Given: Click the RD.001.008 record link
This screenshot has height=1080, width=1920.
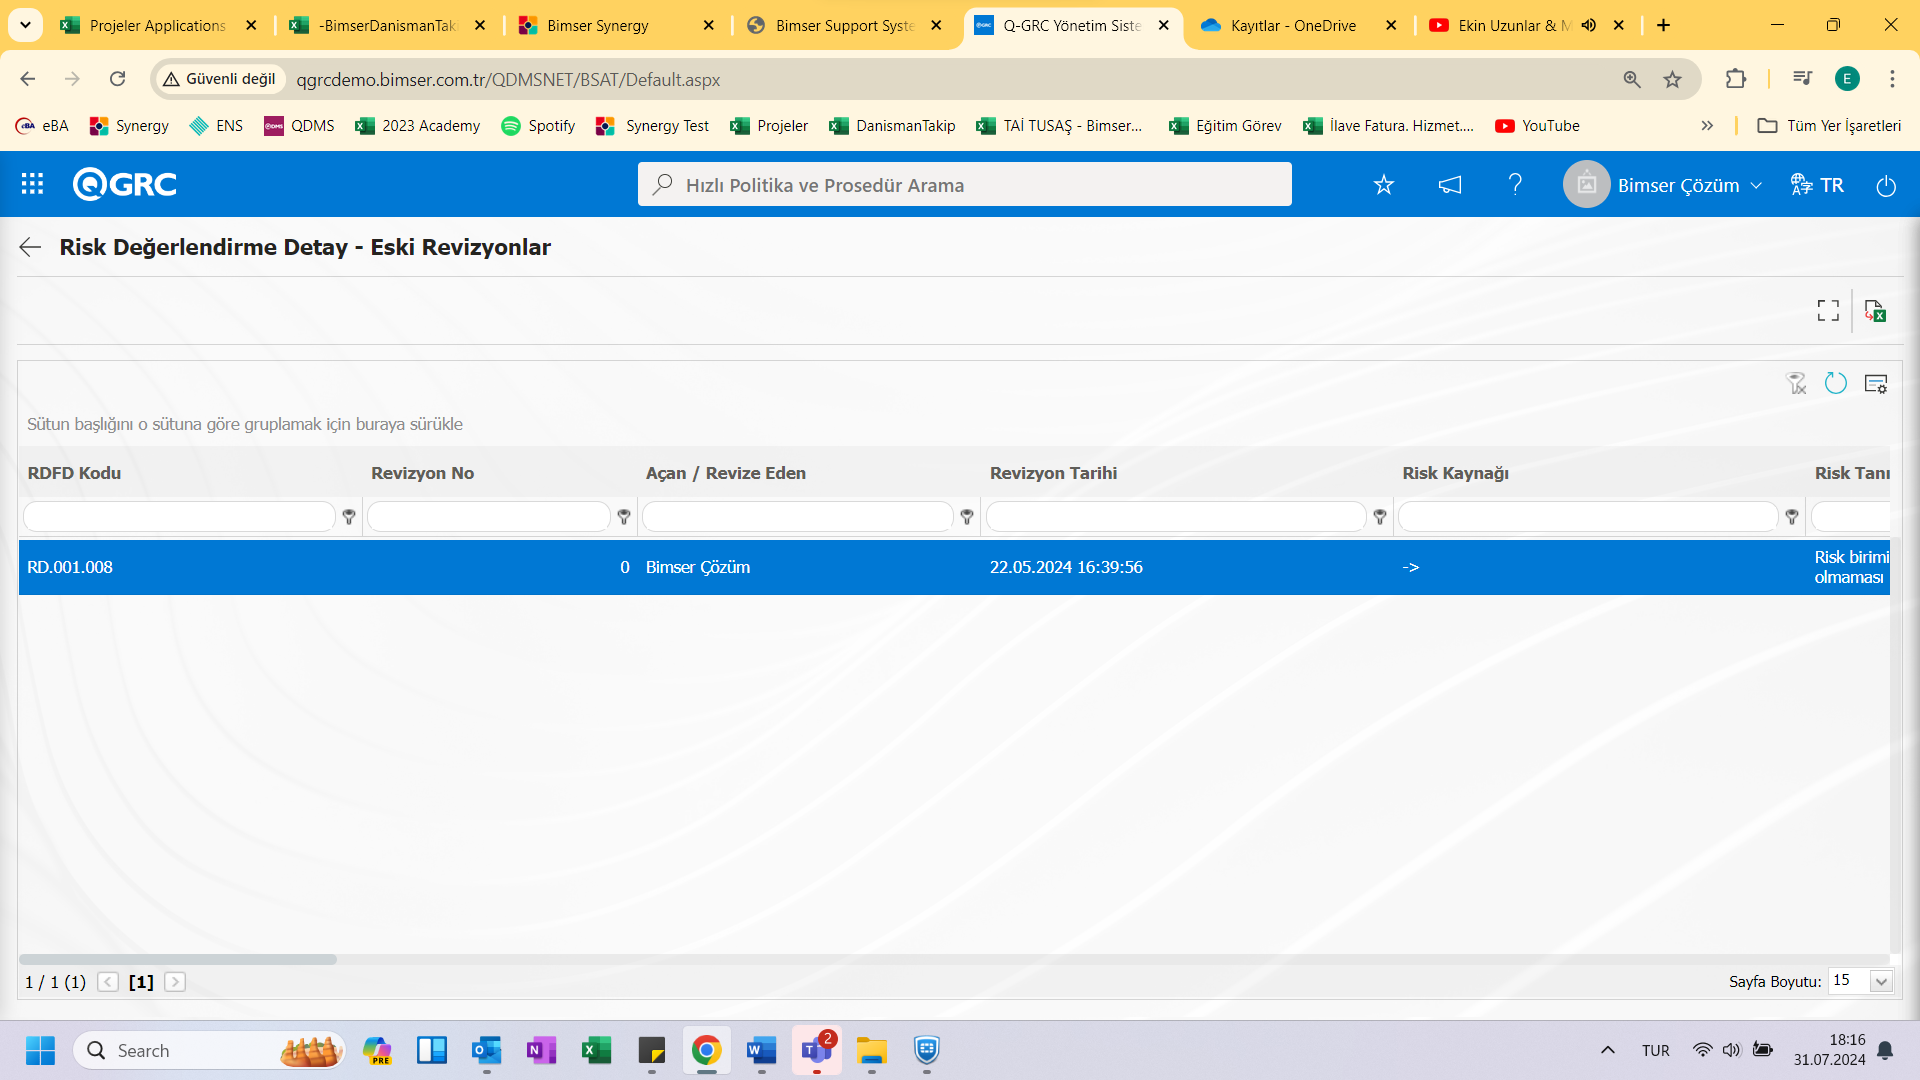Looking at the screenshot, I should [x=70, y=566].
